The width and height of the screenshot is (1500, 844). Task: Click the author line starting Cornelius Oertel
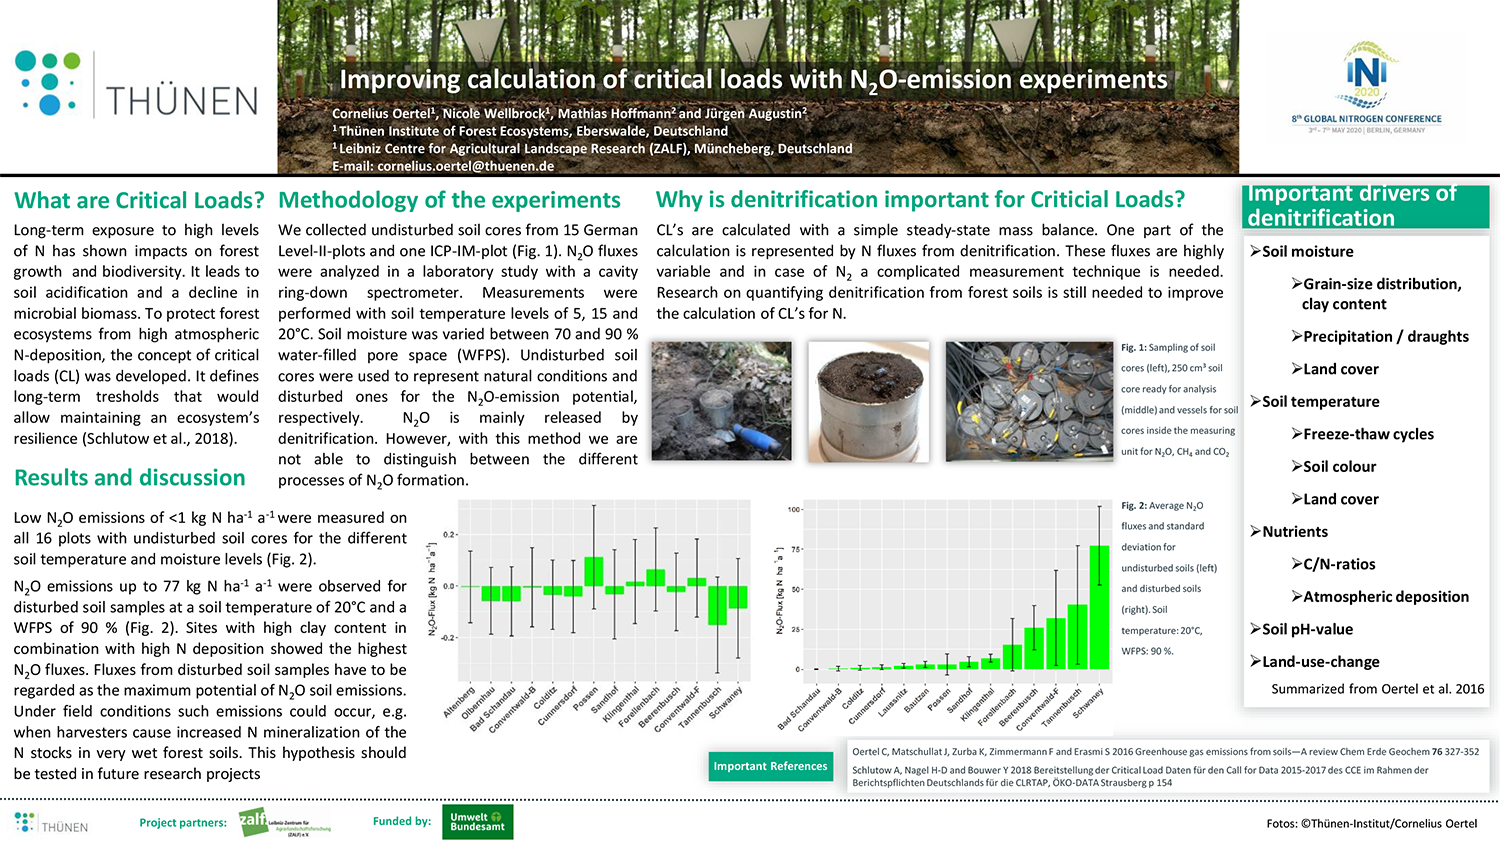click(570, 113)
